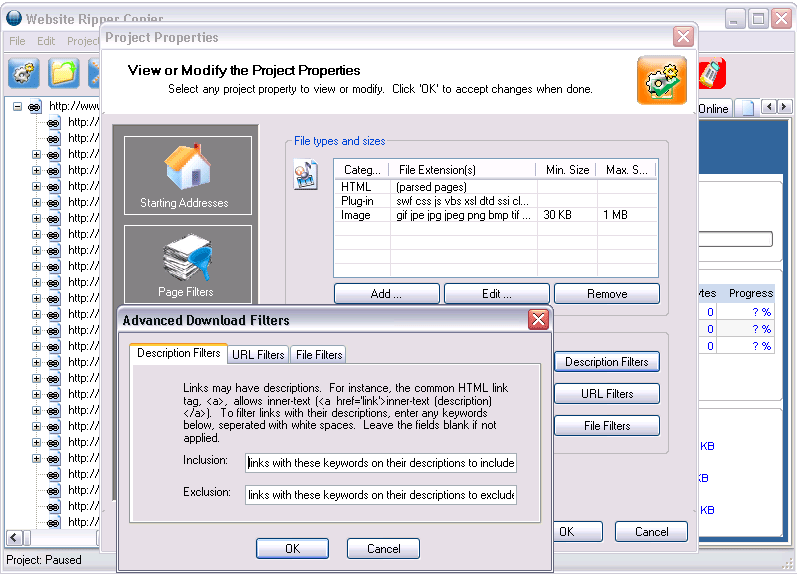Click the Categ... column header
The image size is (797, 574).
[x=362, y=170]
